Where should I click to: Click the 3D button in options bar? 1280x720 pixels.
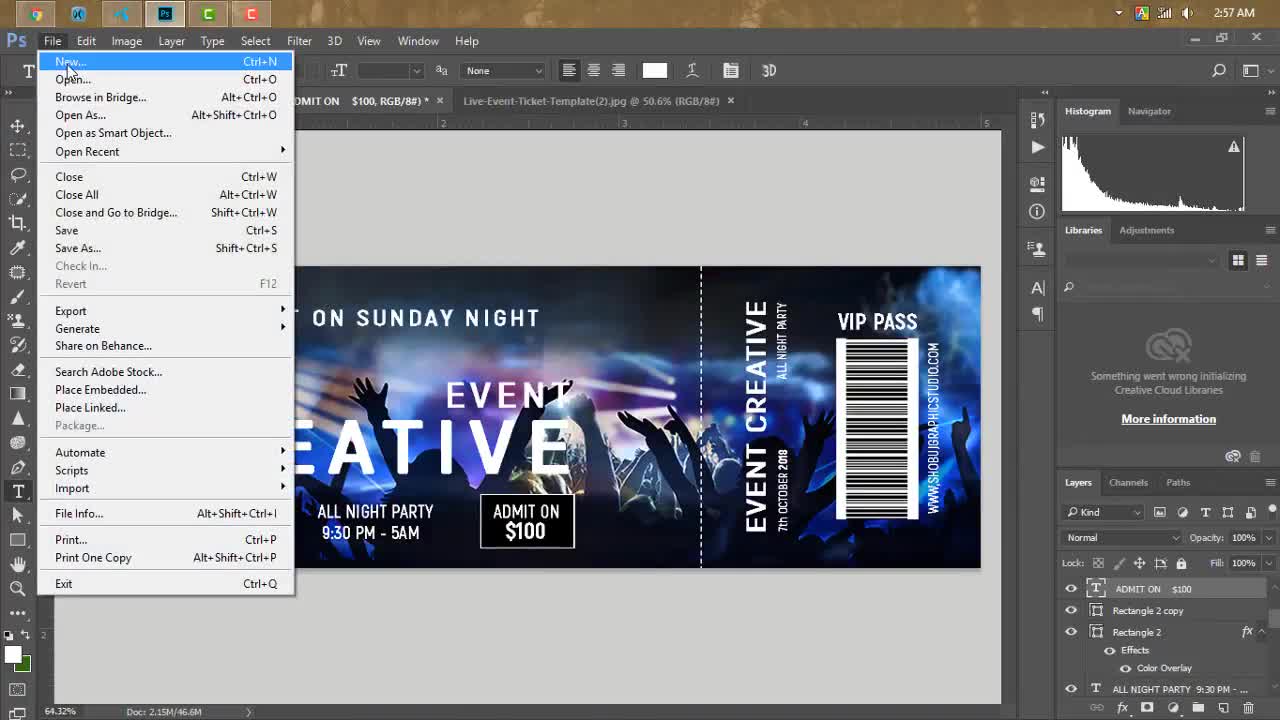pyautogui.click(x=769, y=70)
